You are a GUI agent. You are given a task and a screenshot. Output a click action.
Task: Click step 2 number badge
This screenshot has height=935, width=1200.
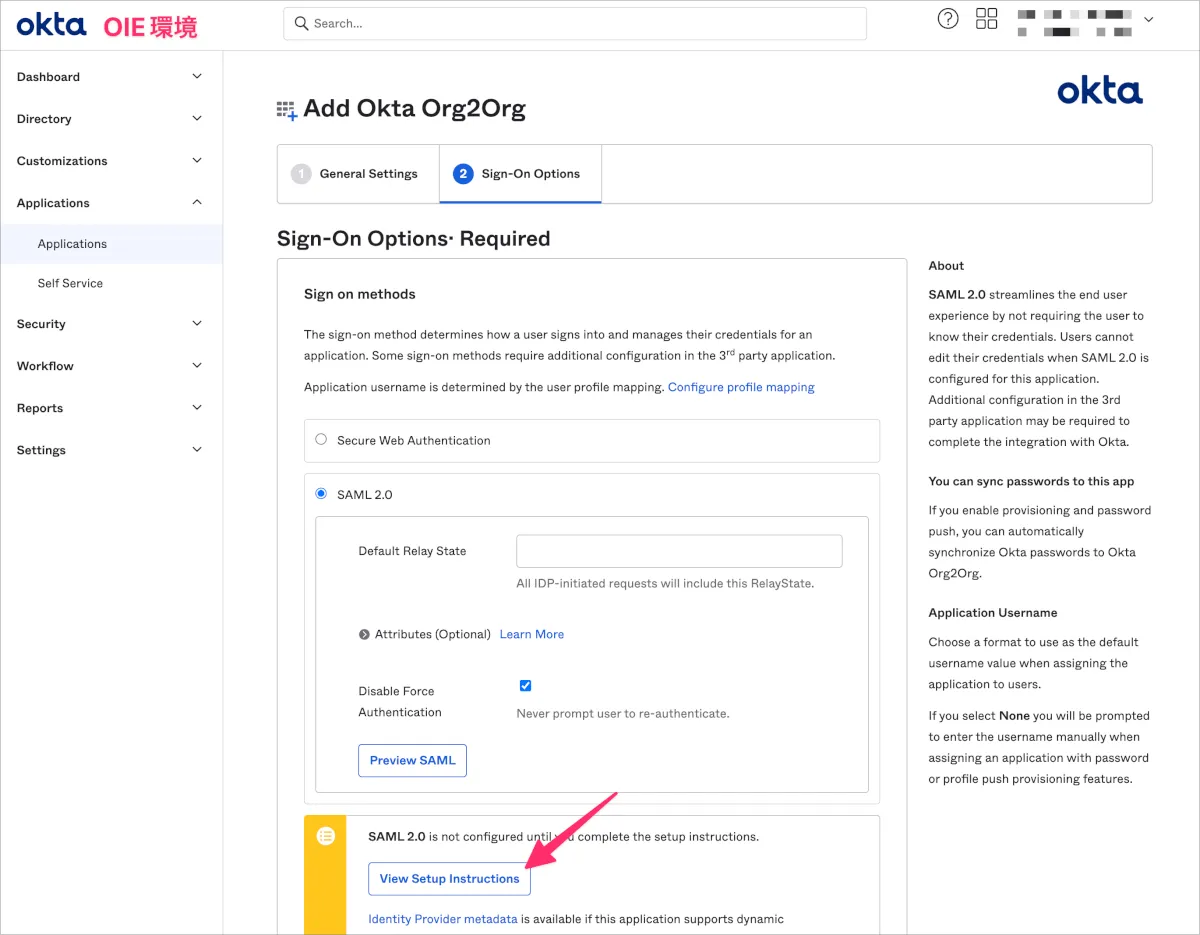(x=462, y=174)
